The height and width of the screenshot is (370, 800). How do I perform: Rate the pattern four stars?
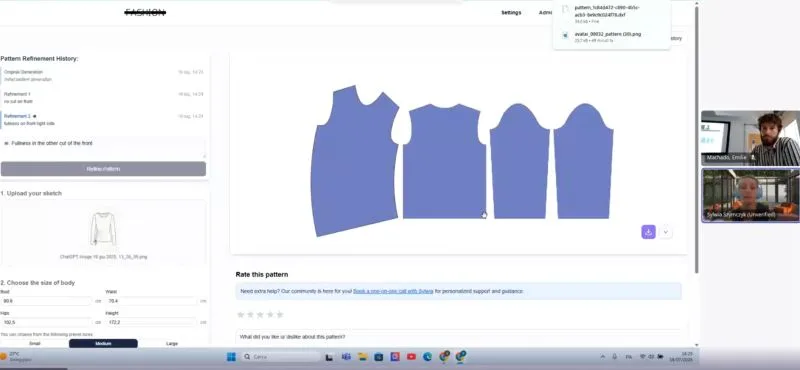tap(270, 314)
